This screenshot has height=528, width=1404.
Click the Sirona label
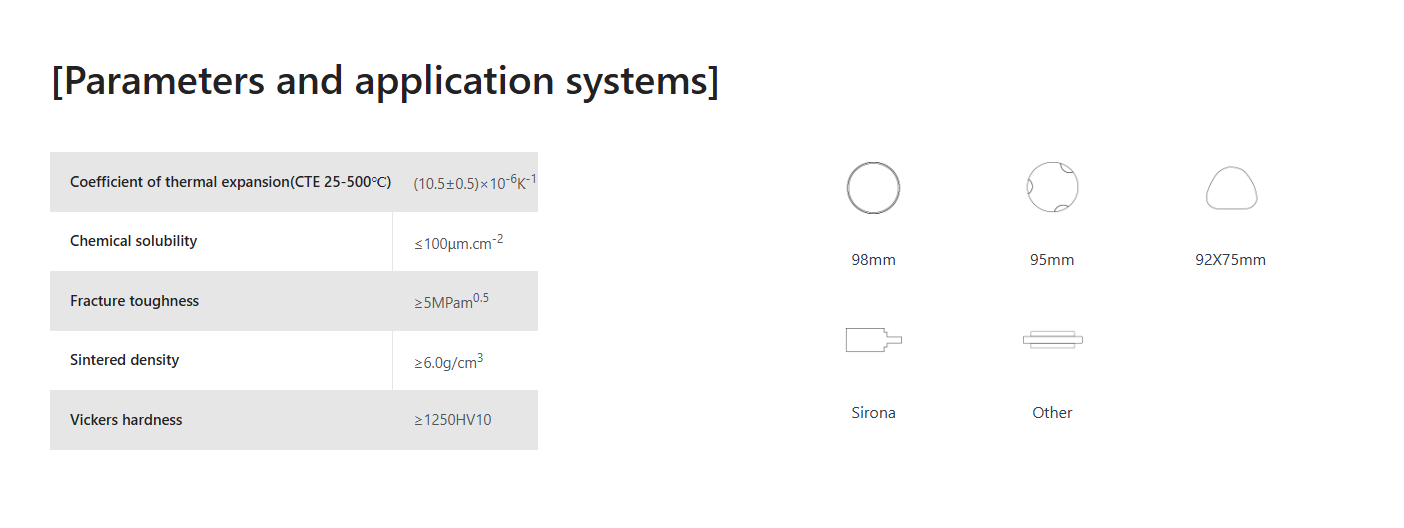click(873, 412)
